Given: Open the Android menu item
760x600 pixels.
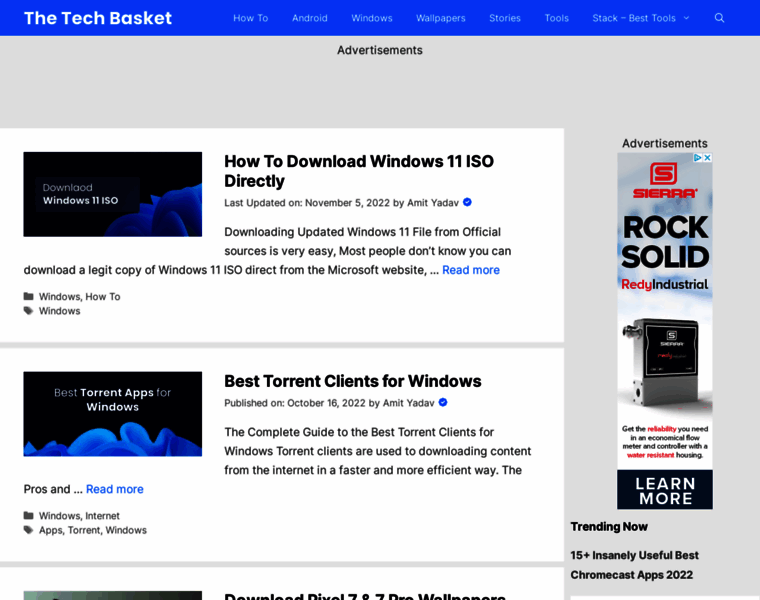Looking at the screenshot, I should pos(310,18).
